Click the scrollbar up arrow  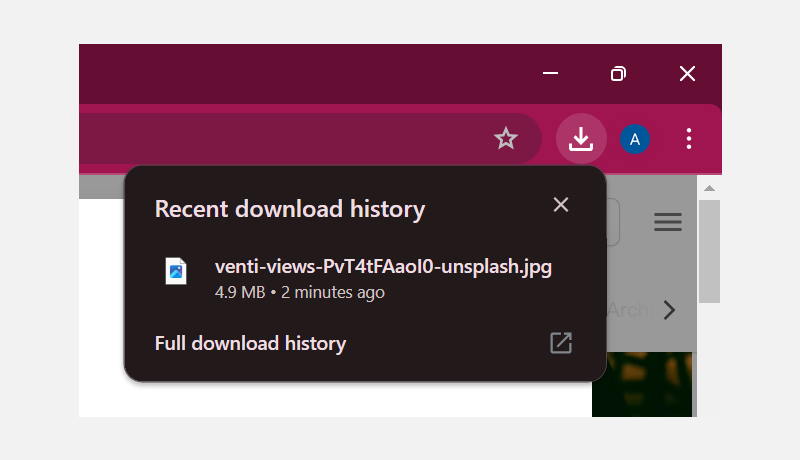709,188
